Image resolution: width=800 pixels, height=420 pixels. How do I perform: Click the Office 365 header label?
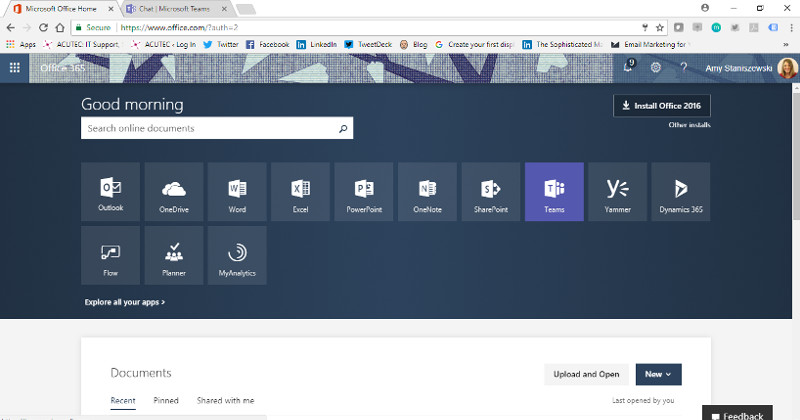[62, 68]
